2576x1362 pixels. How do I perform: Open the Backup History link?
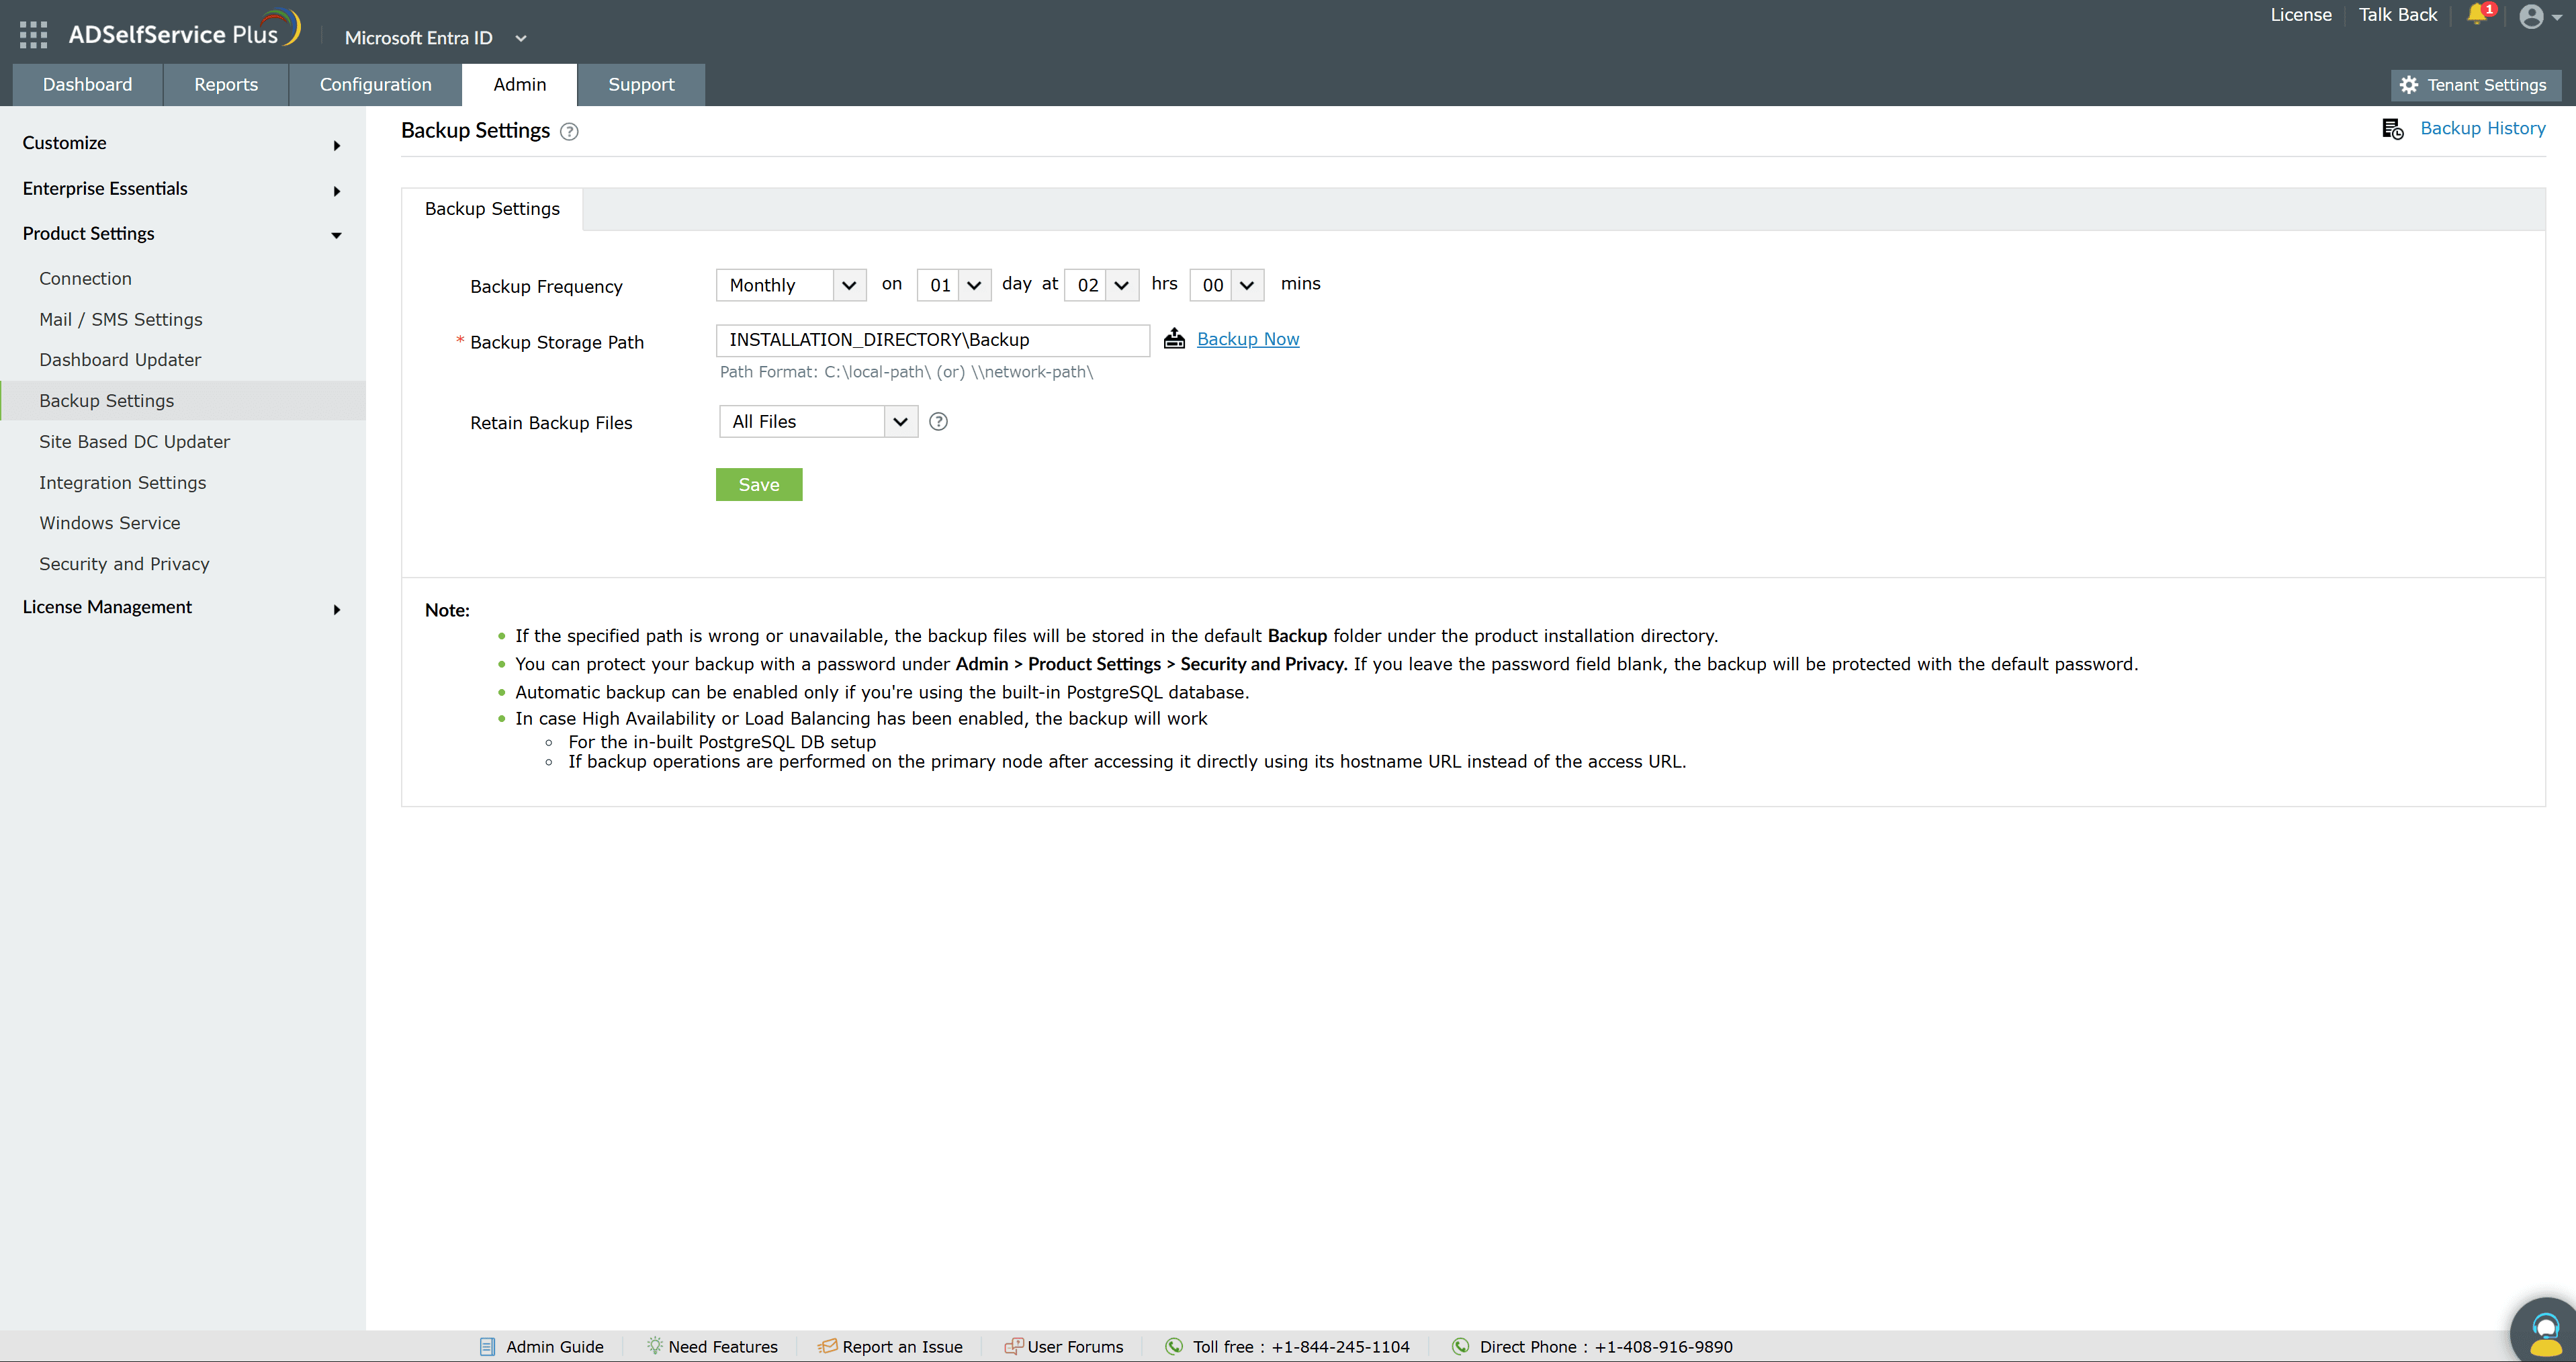point(2482,128)
